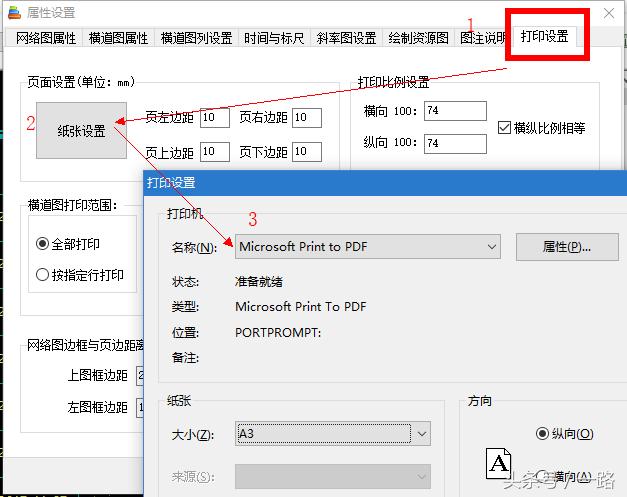The height and width of the screenshot is (497, 627).
Task: Select 按指定行打印 radio button
Action: coord(80,275)
